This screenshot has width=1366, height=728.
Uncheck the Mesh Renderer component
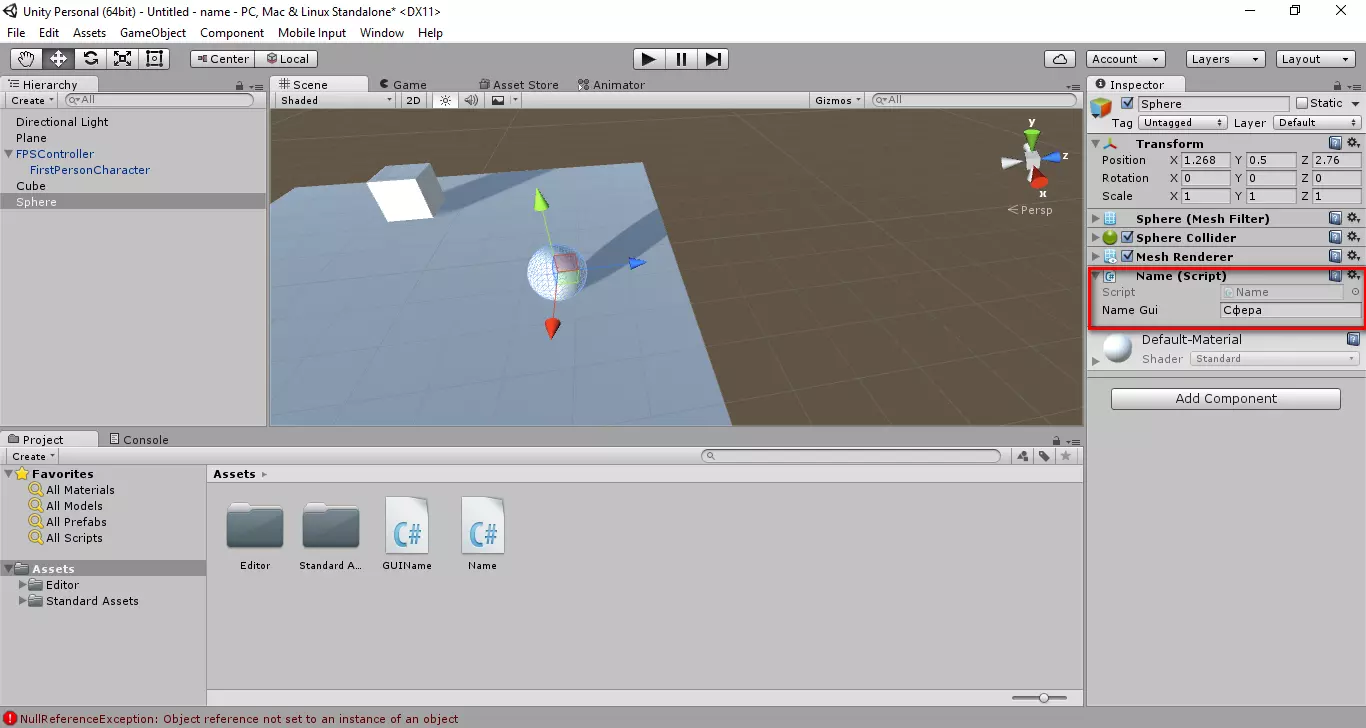1128,257
